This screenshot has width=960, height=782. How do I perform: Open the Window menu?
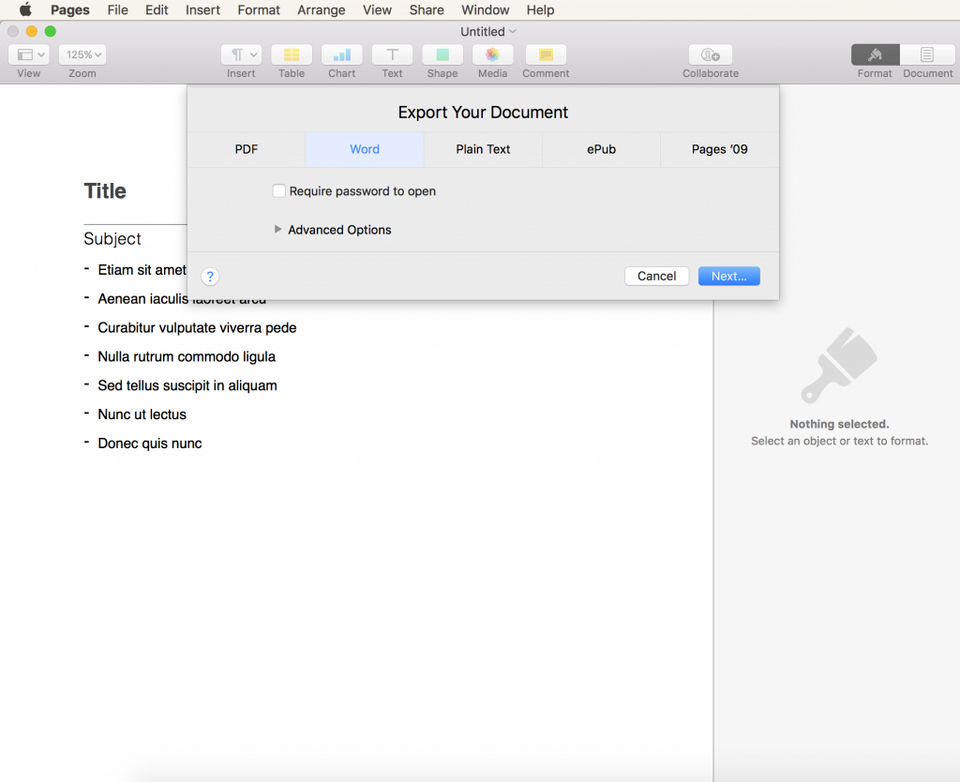click(x=485, y=10)
